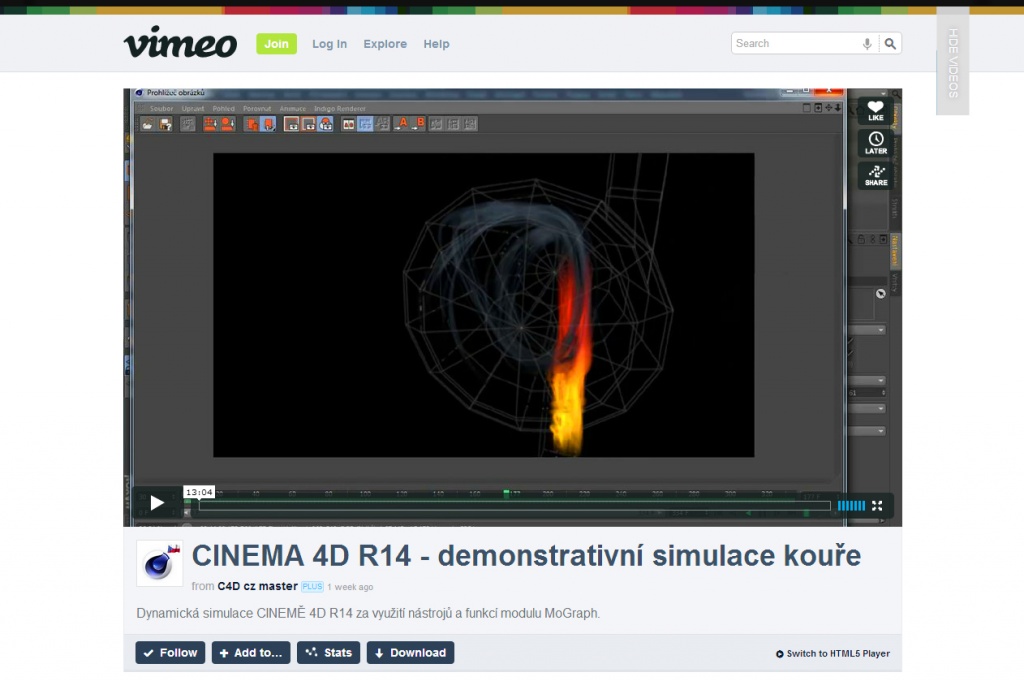
Task: Toggle the Follow button
Action: (170, 652)
